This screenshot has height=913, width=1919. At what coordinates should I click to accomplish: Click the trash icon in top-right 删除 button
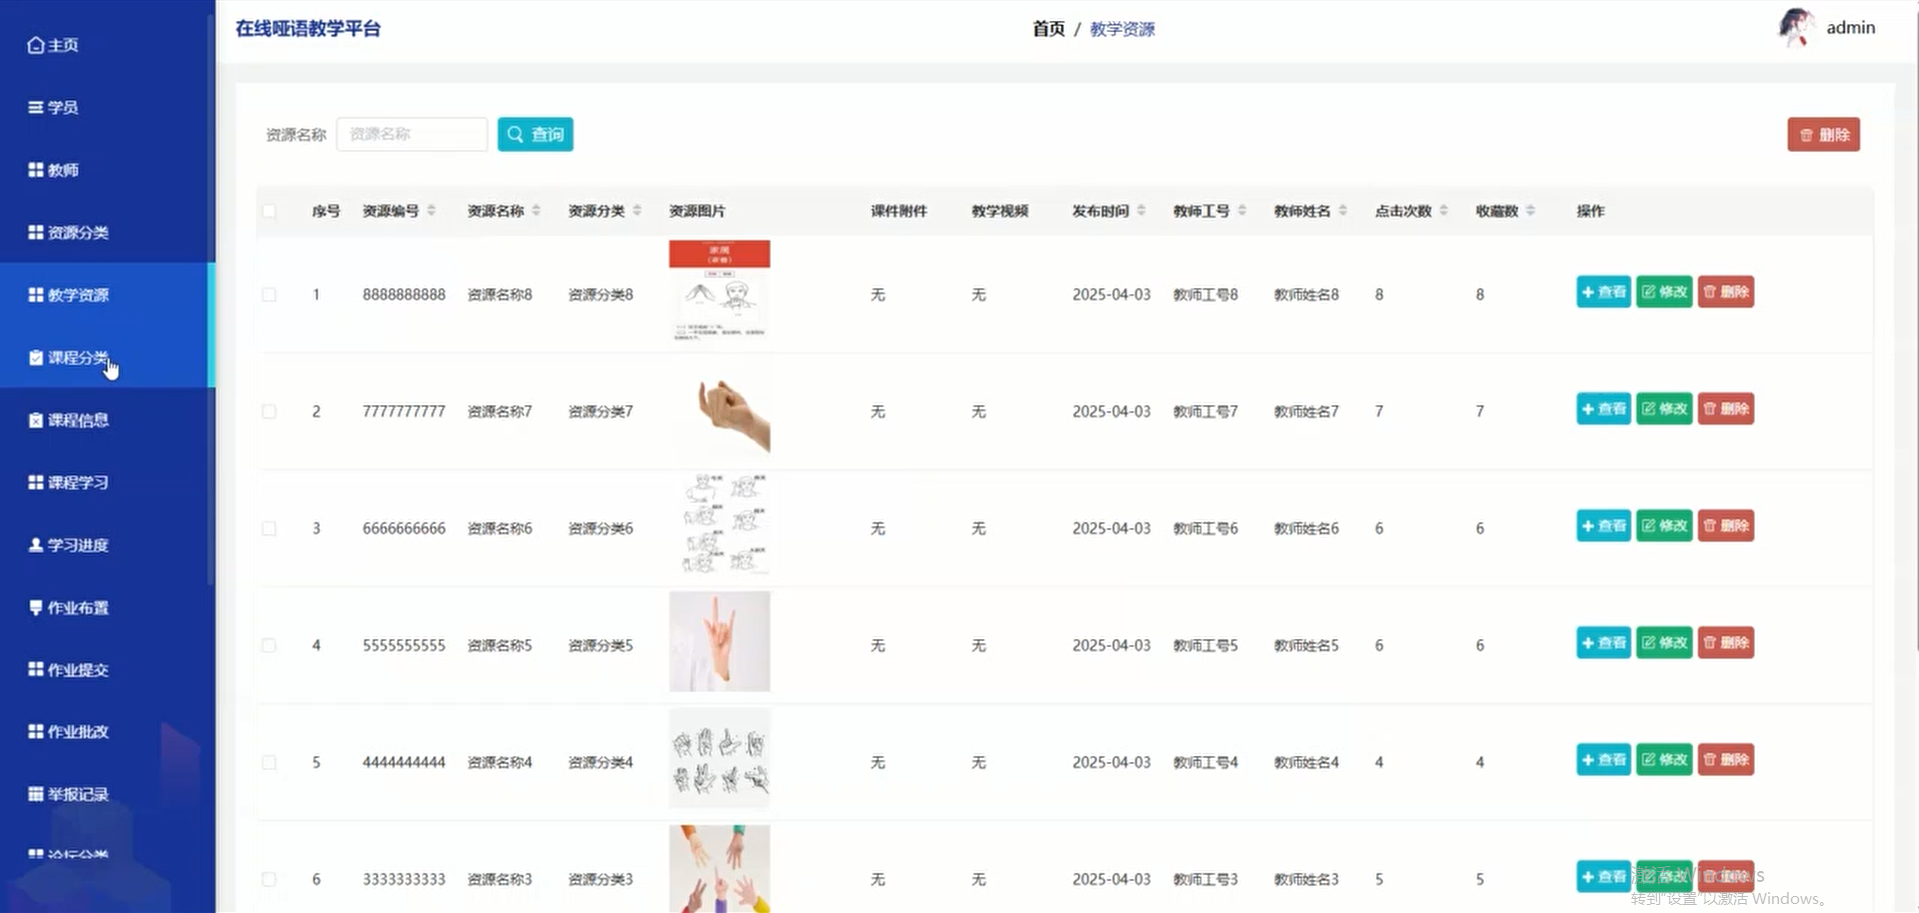click(x=1806, y=134)
